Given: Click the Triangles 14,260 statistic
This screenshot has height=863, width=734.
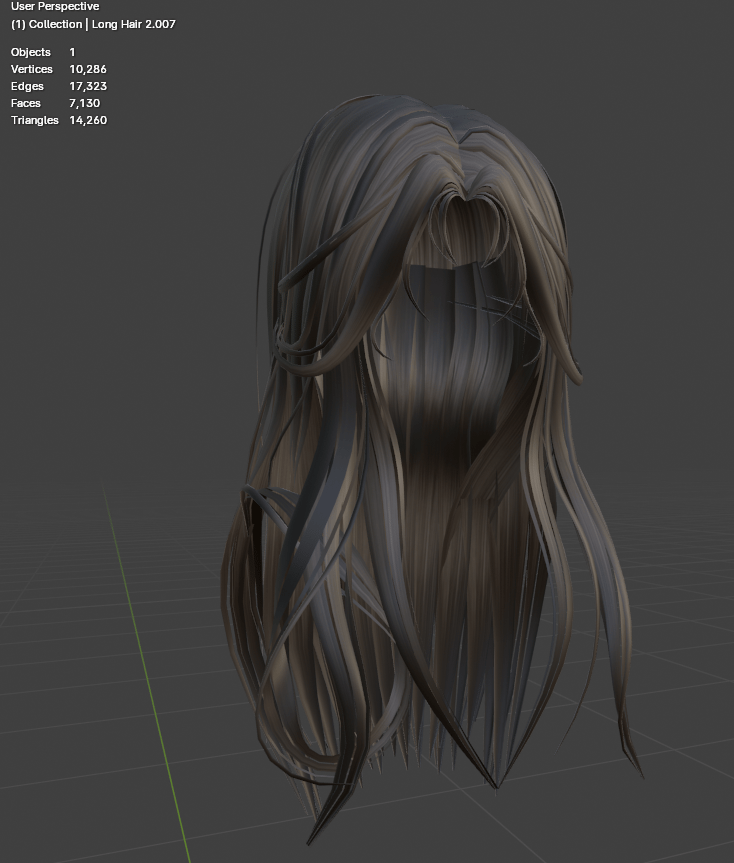Looking at the screenshot, I should point(59,121).
